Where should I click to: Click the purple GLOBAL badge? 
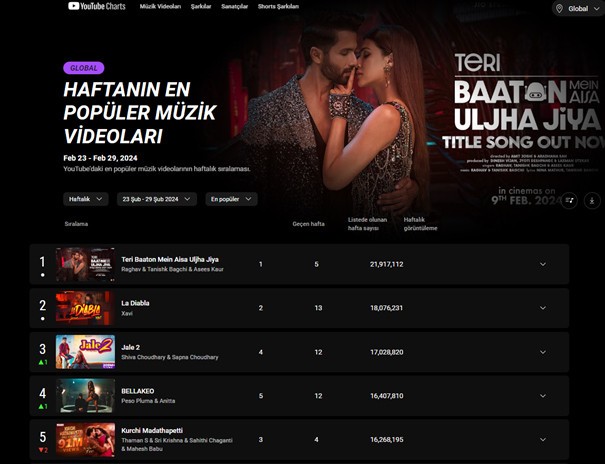[x=84, y=68]
